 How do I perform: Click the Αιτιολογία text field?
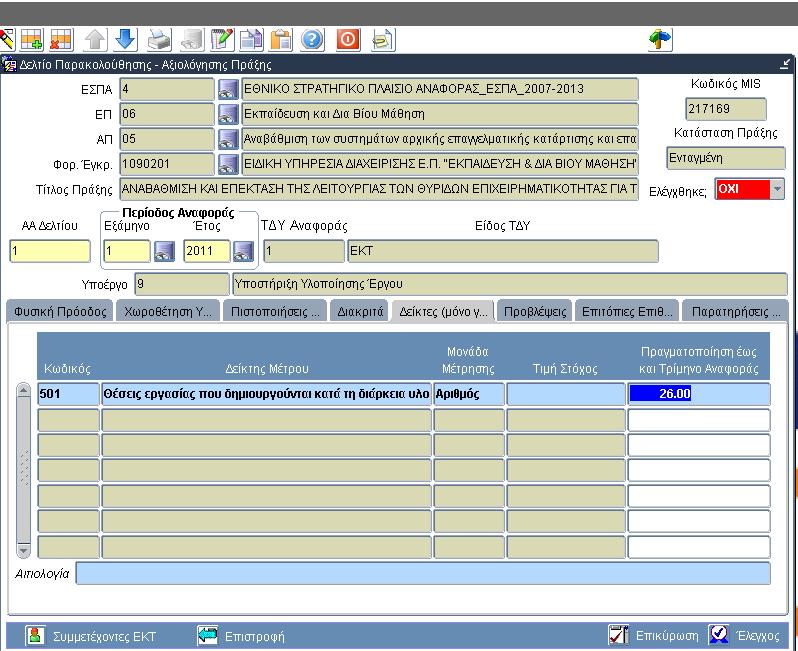(423, 574)
